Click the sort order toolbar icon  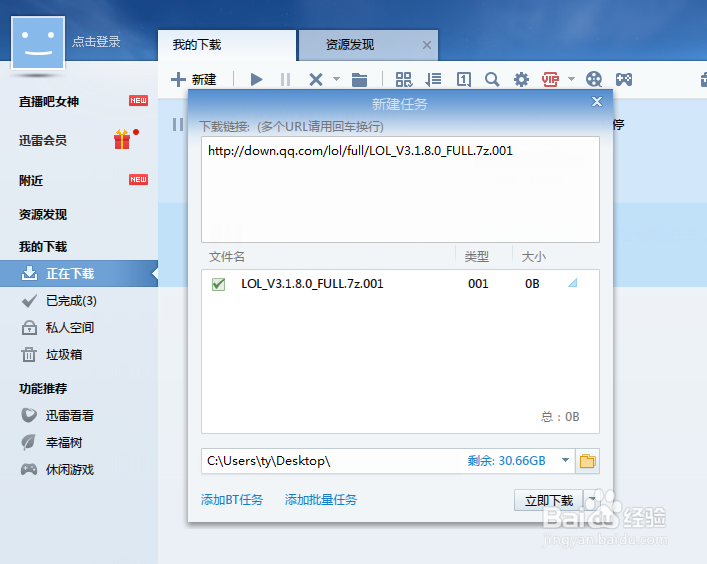coord(433,80)
